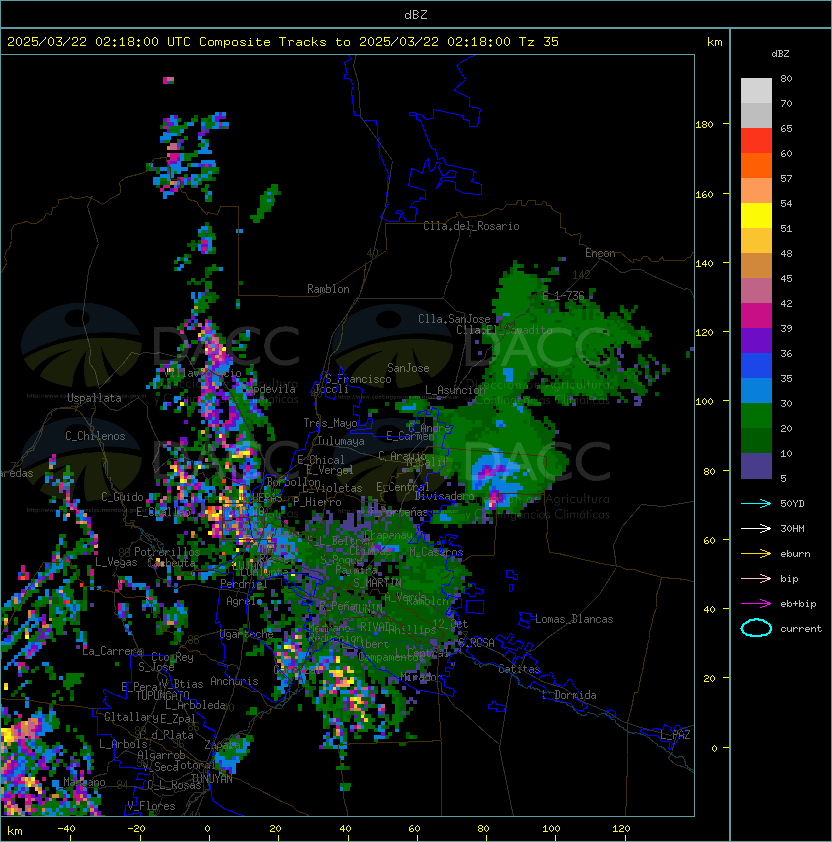Click the yellow eburn arrow in legend
This screenshot has height=842, width=832.
click(756, 553)
